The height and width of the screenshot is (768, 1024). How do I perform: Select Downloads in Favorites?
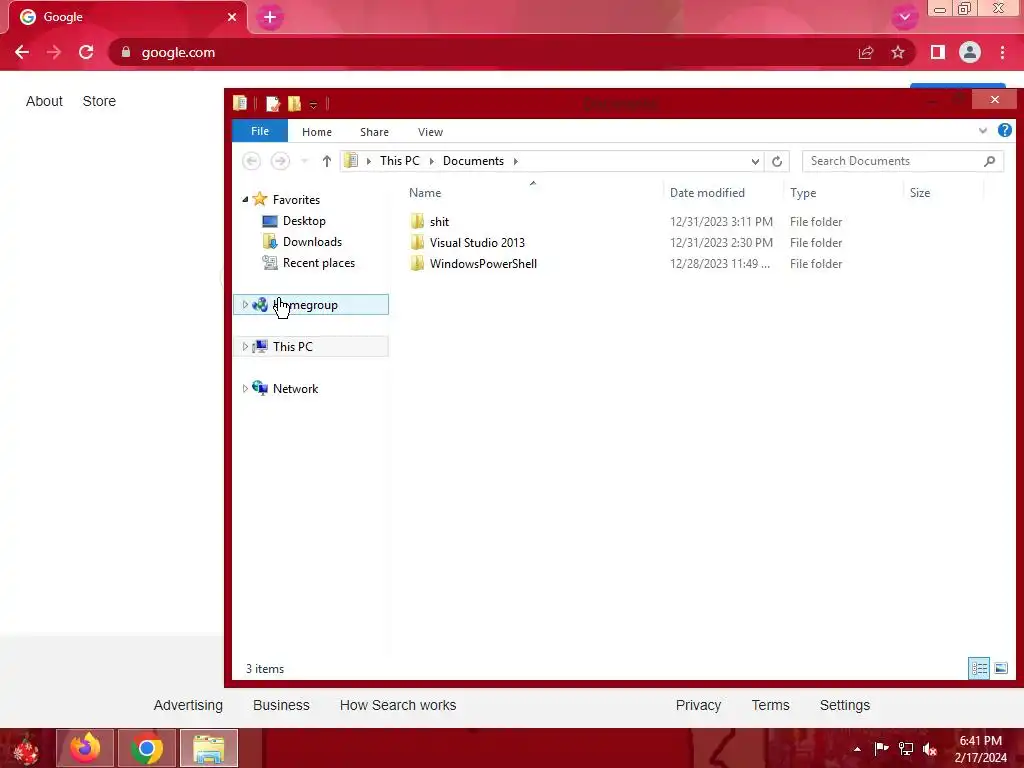[312, 242]
